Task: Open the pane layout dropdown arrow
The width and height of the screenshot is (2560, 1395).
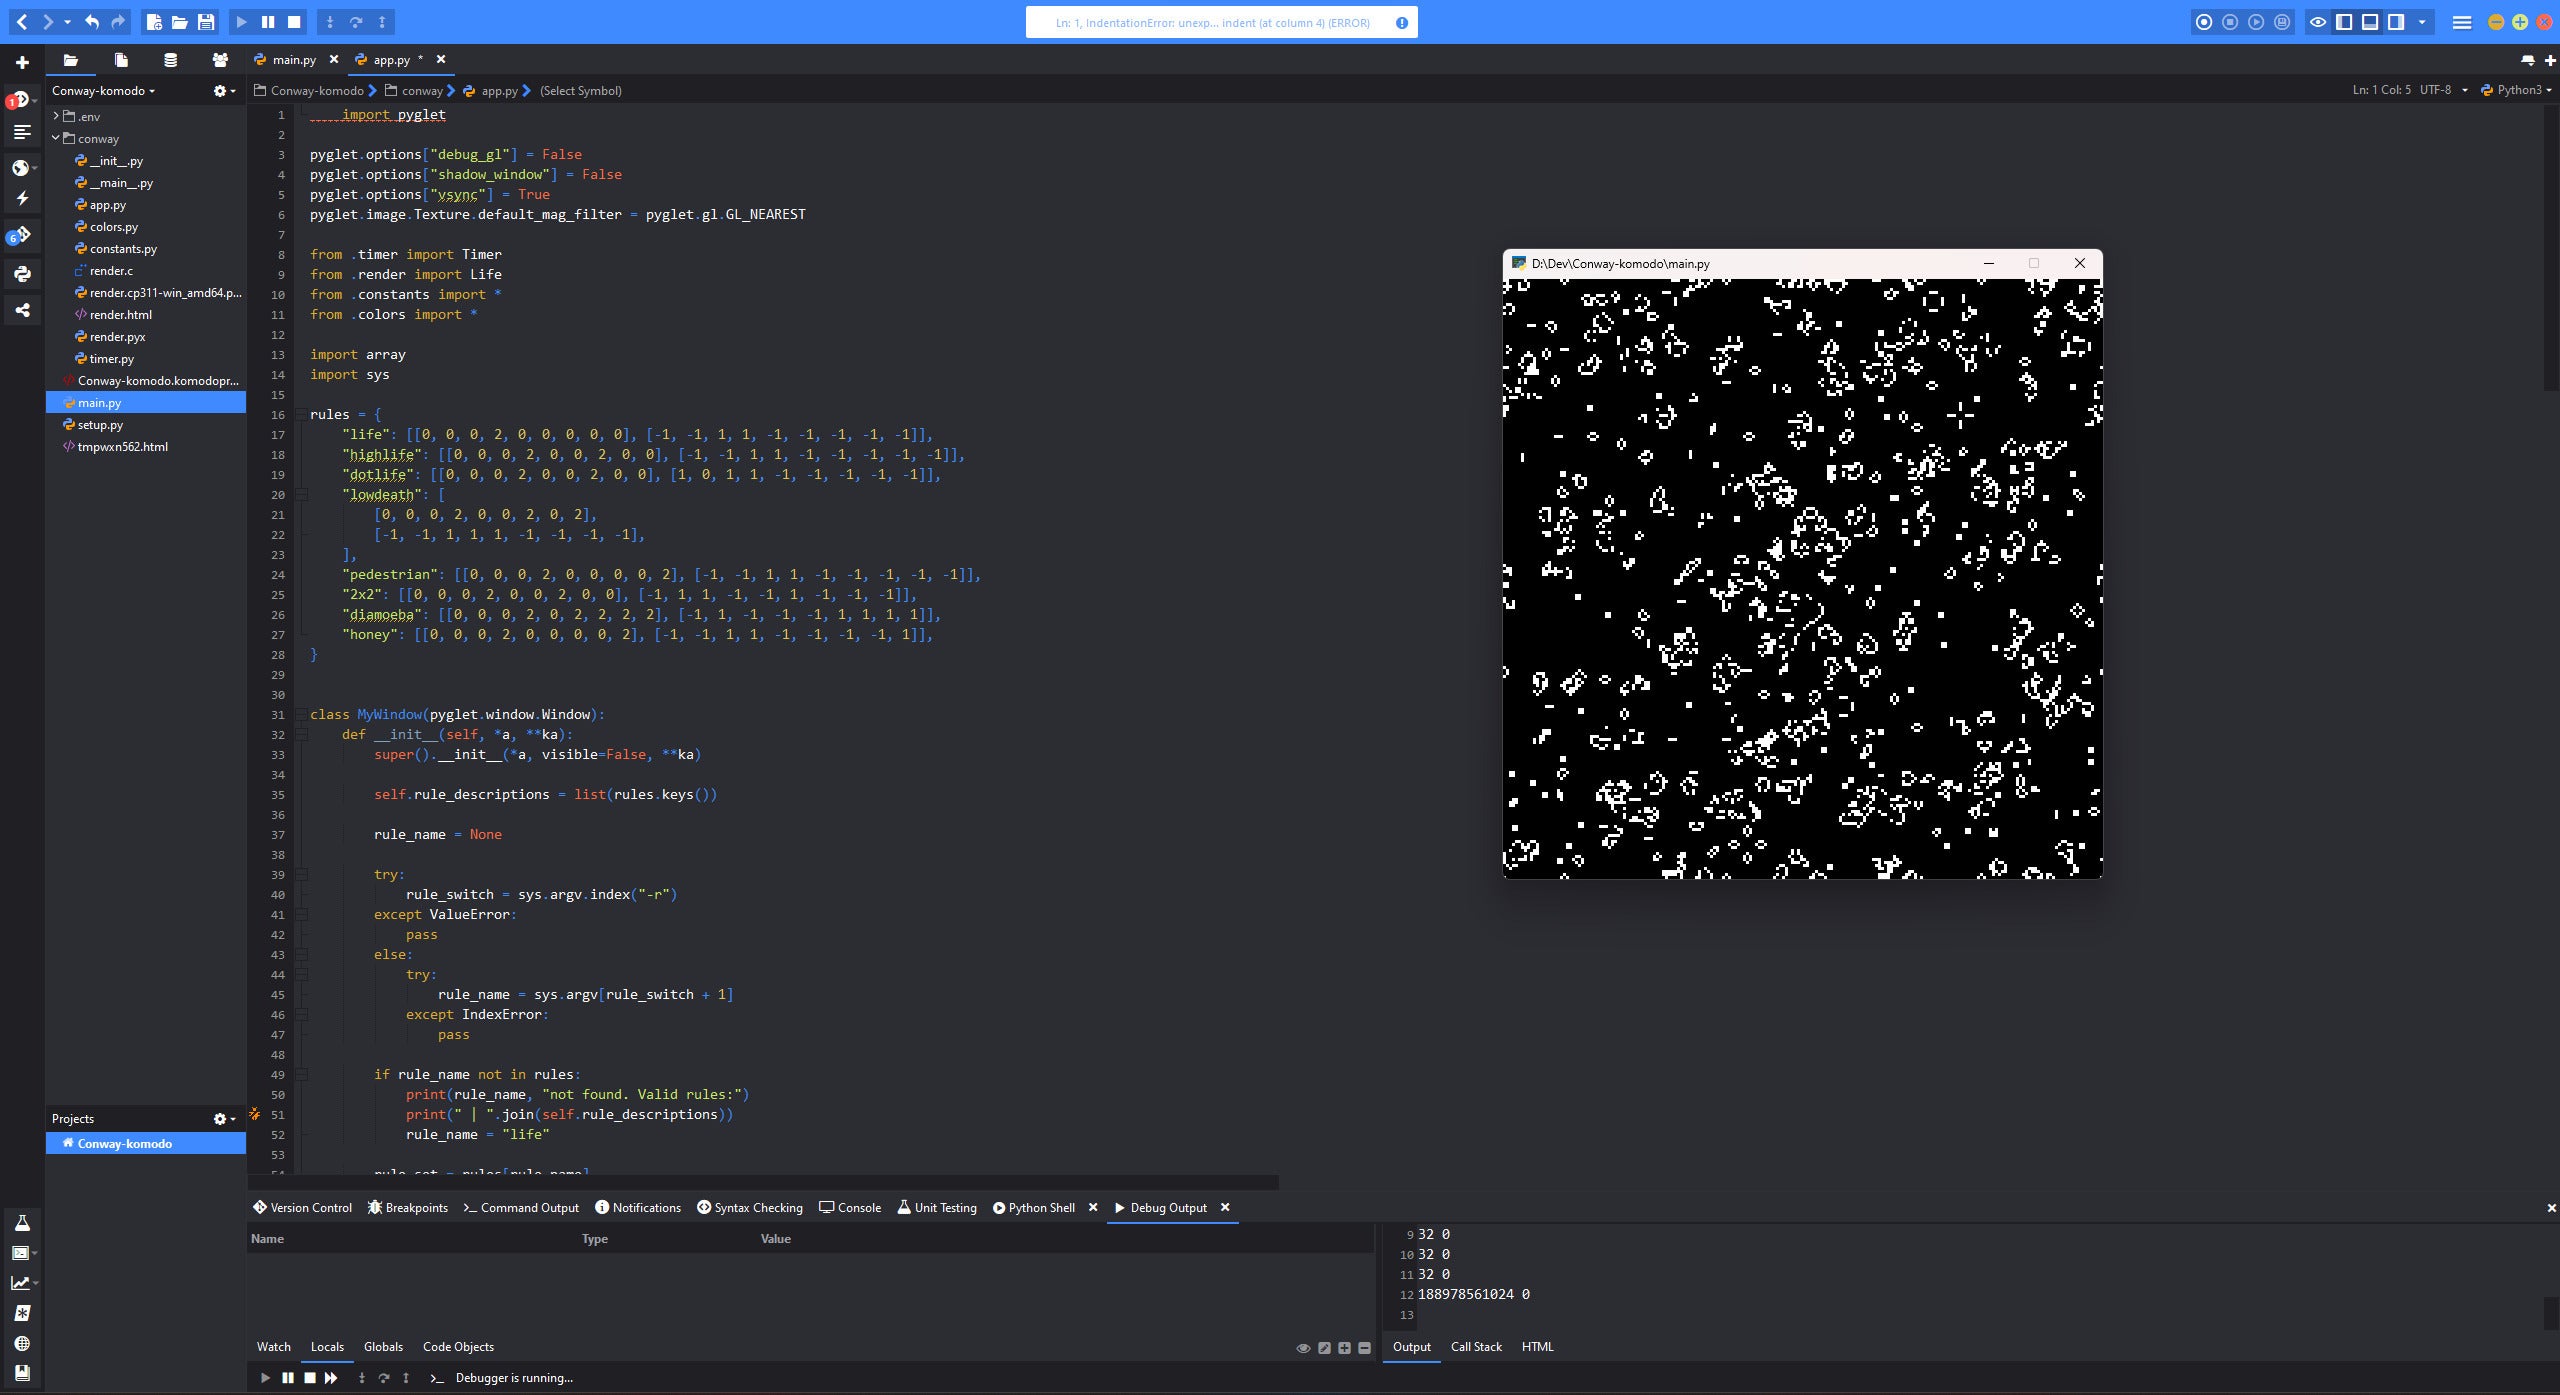Action: tap(2422, 22)
